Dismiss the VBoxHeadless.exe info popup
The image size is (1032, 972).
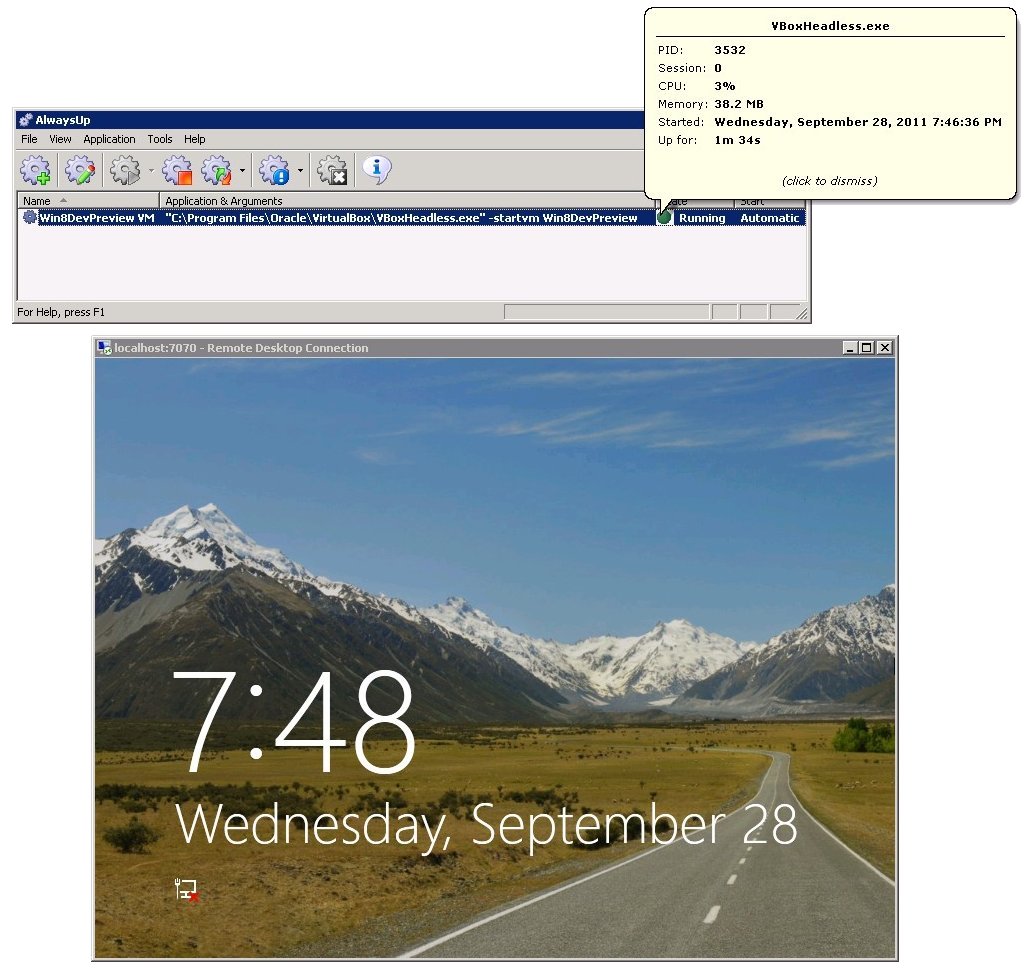tap(829, 181)
